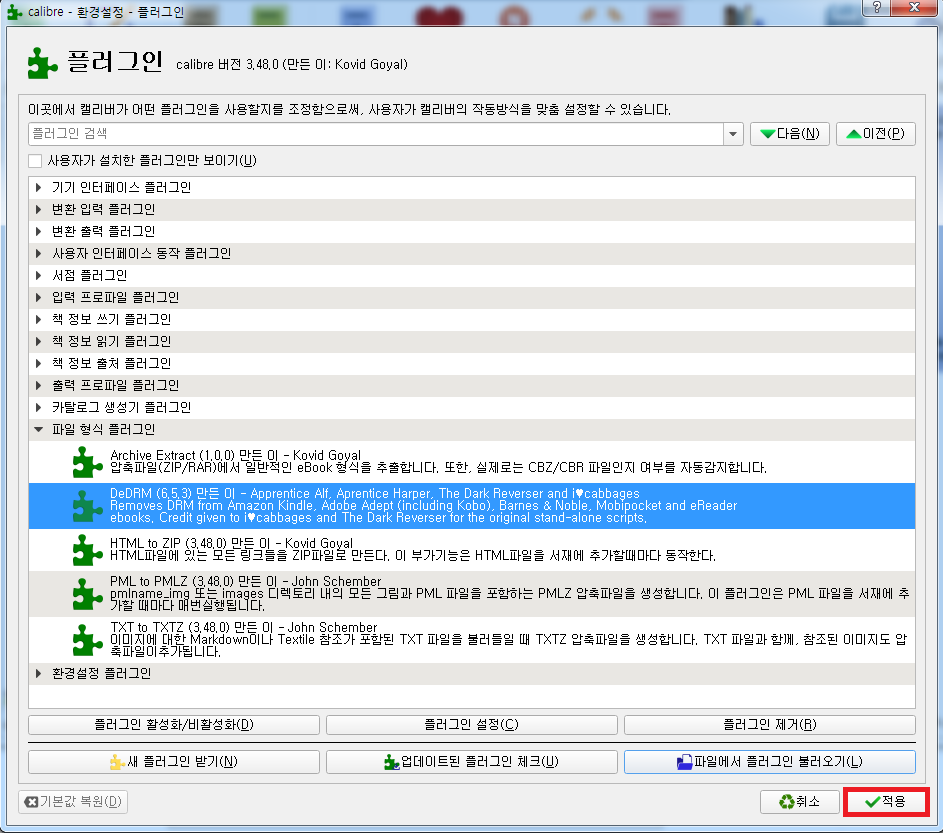
Task: Select the Archive Extract plugin row text
Action: click(x=438, y=462)
